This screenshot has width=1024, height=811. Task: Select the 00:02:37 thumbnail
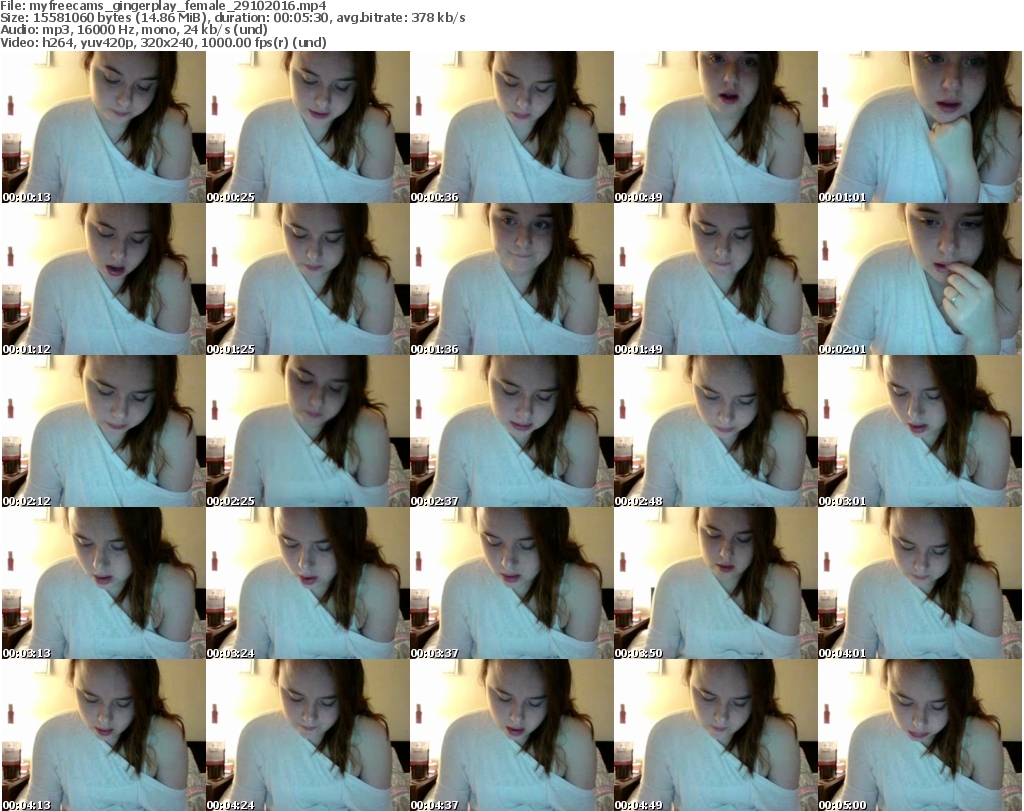(x=512, y=432)
